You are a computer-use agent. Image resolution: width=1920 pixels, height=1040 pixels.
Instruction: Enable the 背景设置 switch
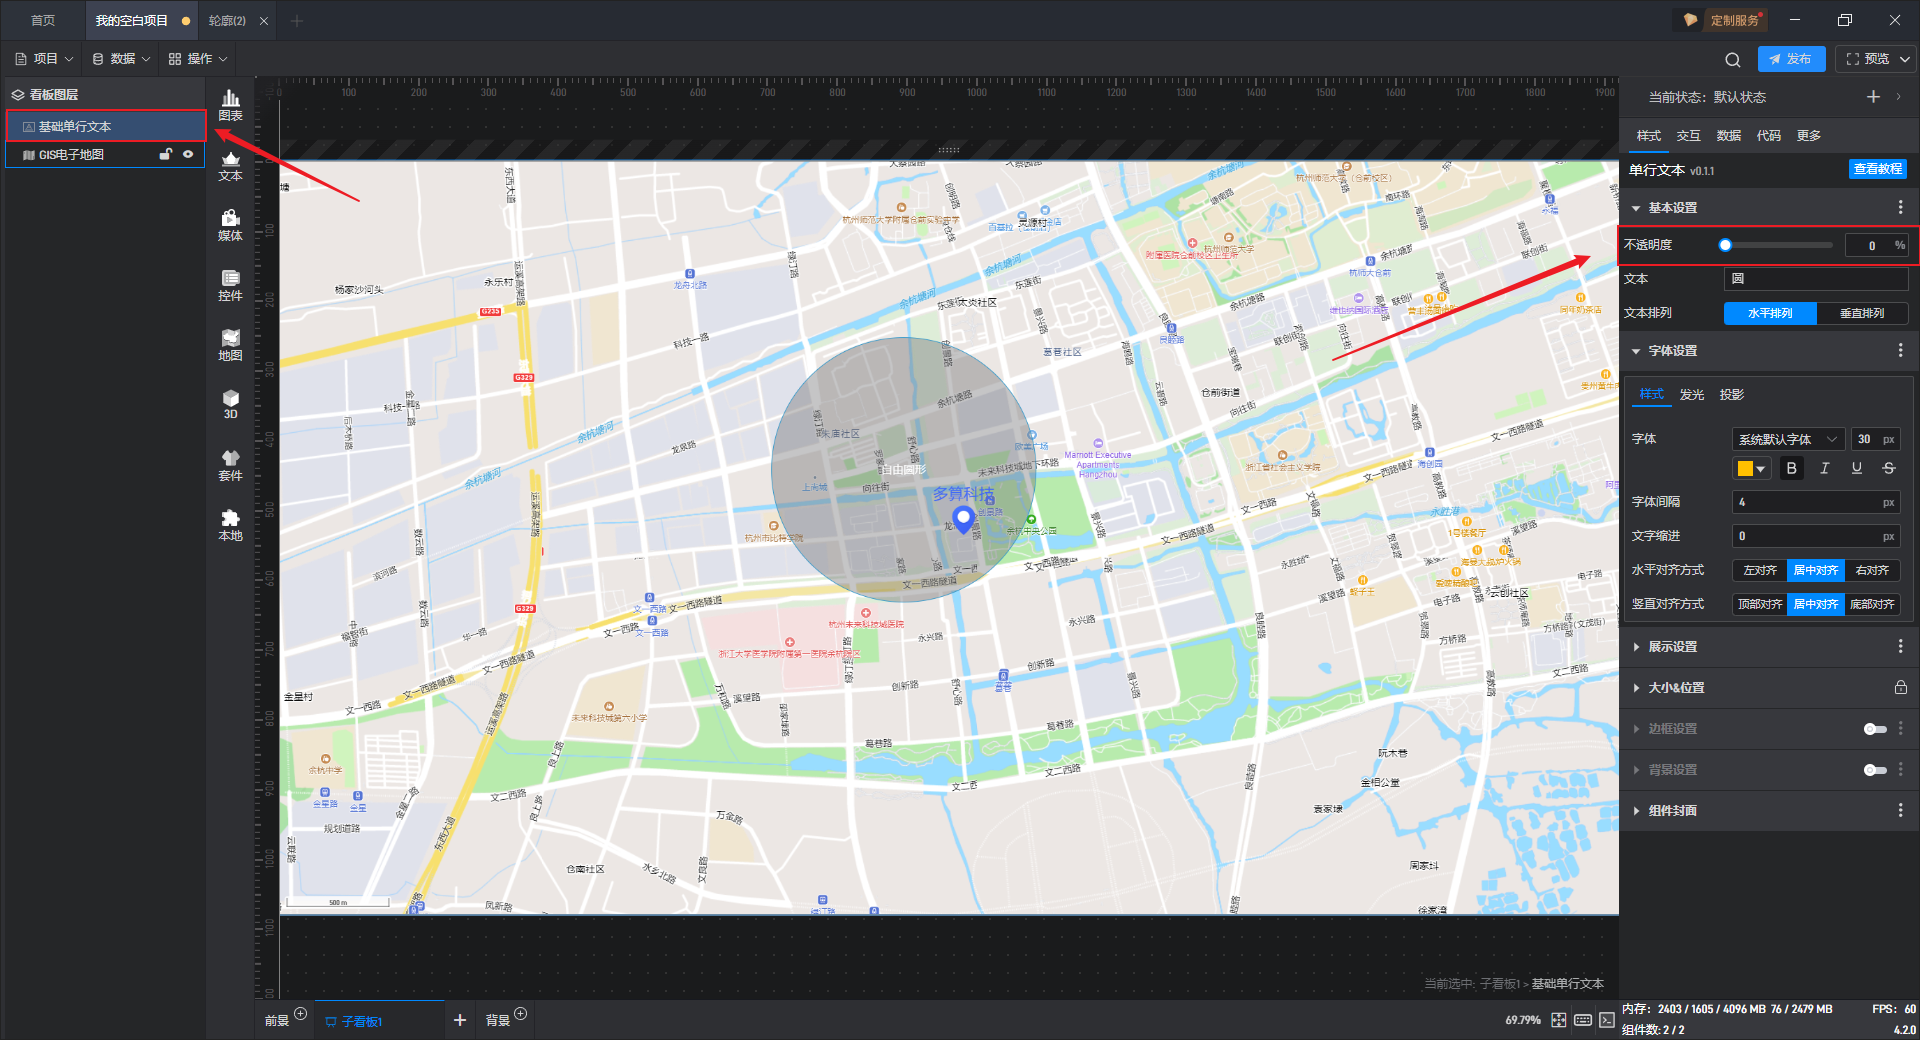point(1875,770)
